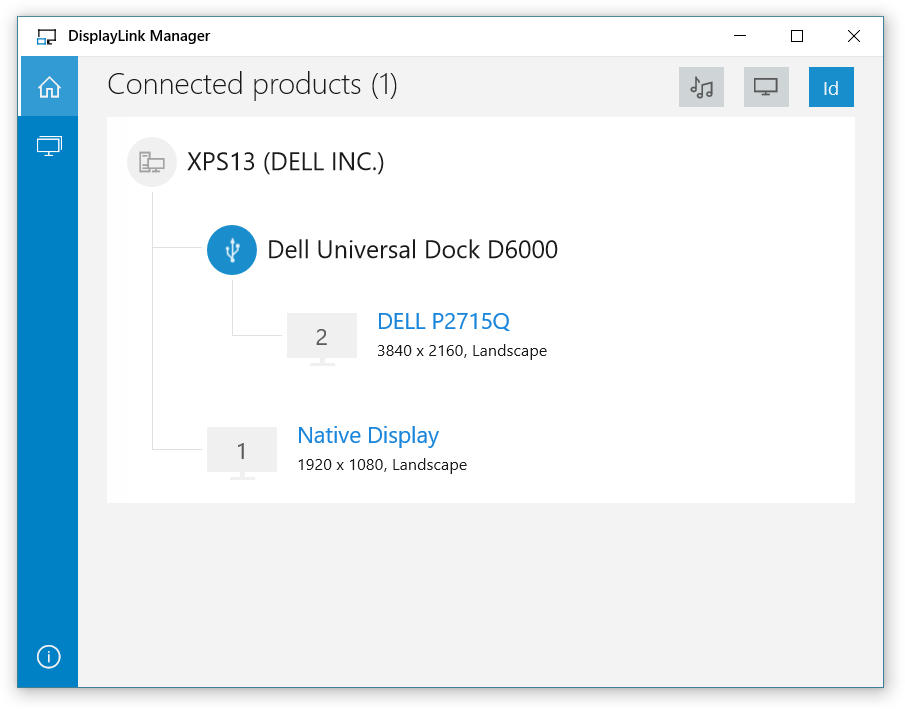Open the displays tab in sidebar
The height and width of the screenshot is (710, 905).
(x=49, y=146)
